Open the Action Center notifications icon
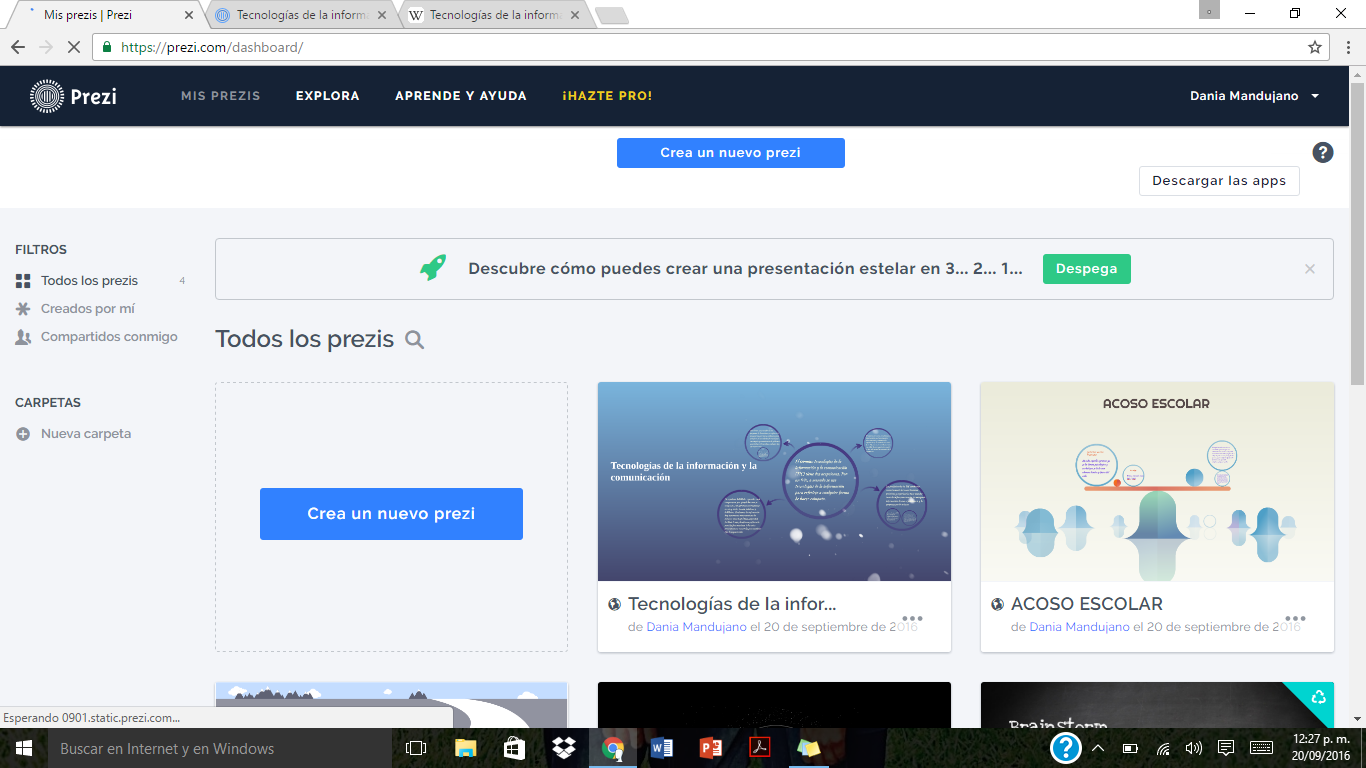Screen dimensions: 1366x768 1226,748
